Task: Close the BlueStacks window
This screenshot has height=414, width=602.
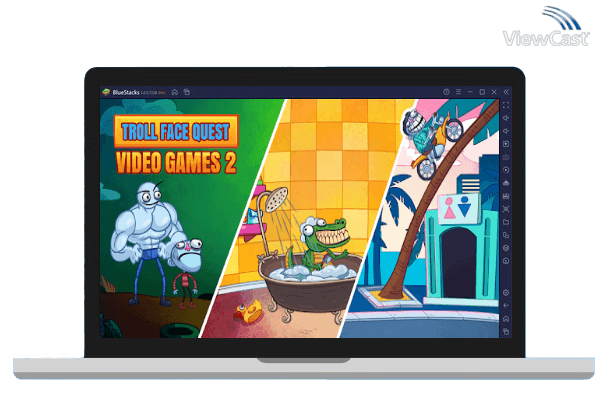Action: 494,92
